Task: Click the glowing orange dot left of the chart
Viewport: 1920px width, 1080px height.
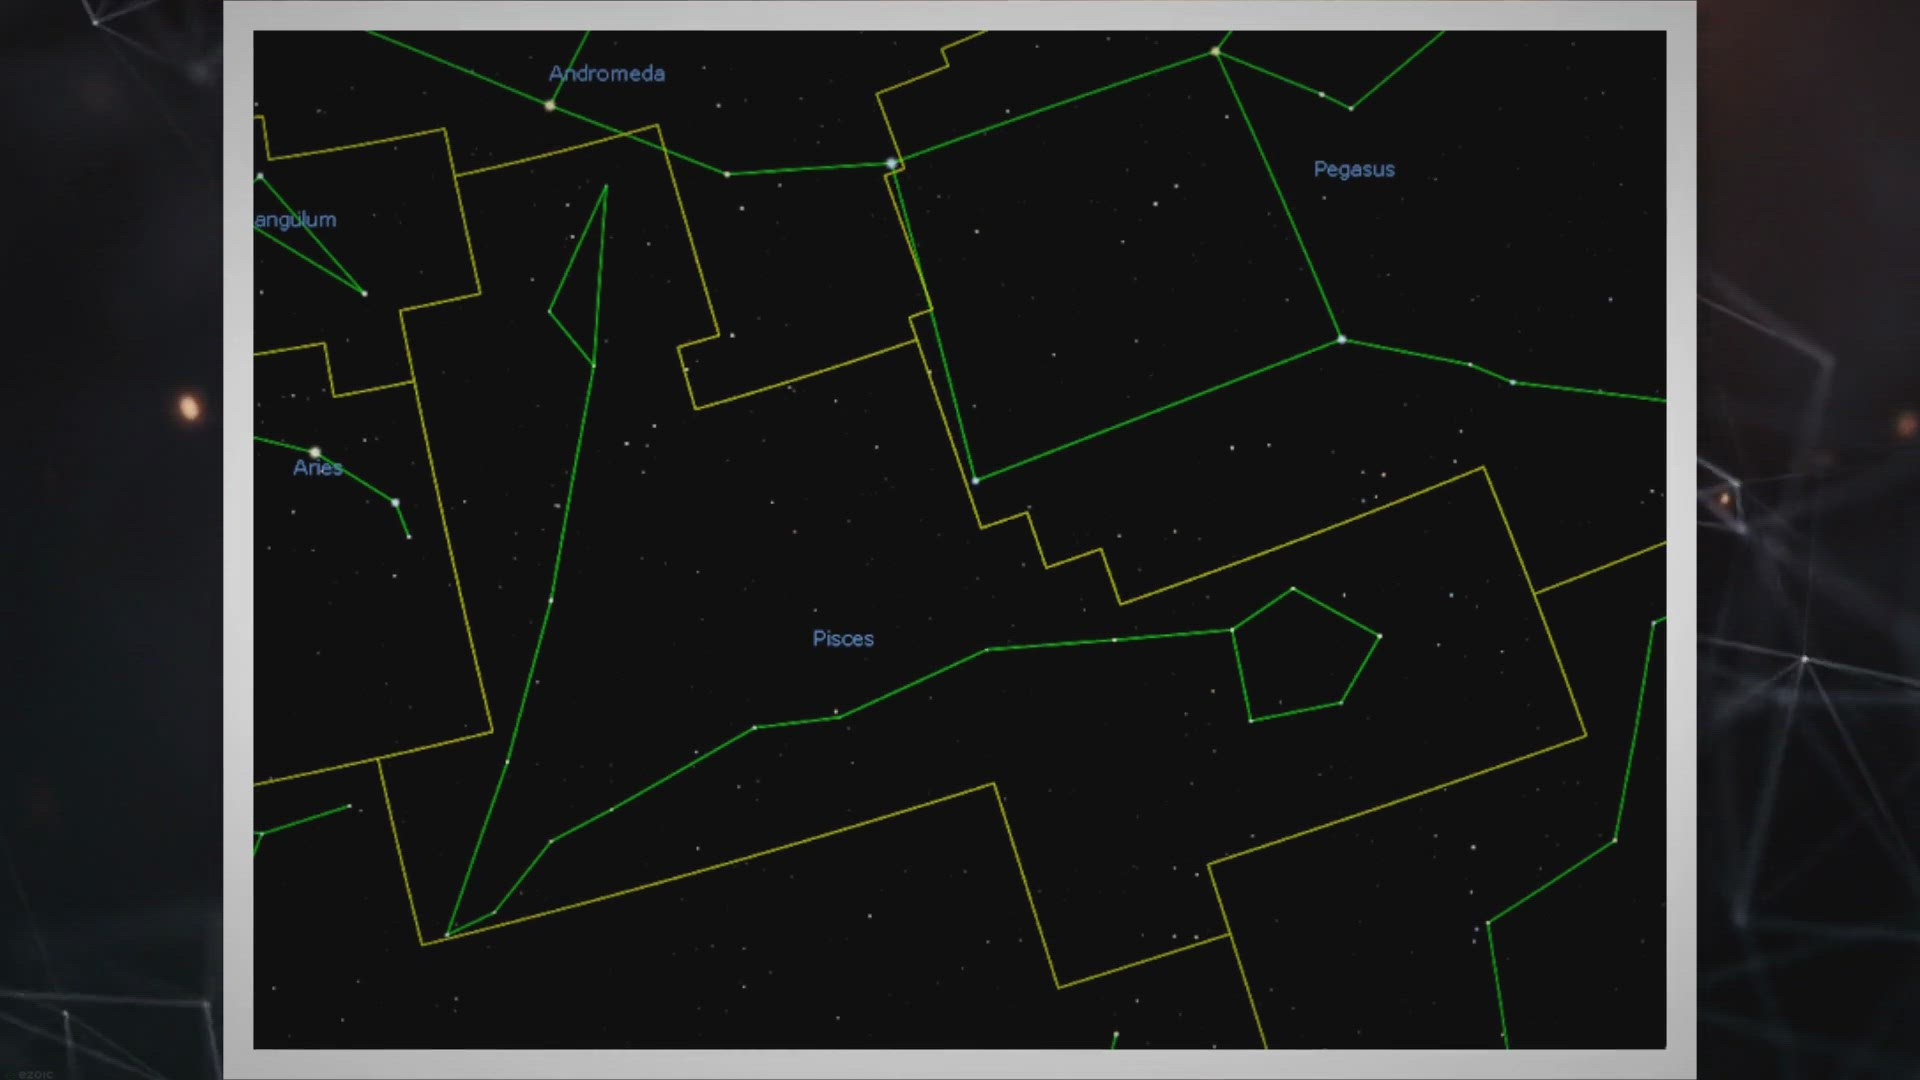Action: pyautogui.click(x=188, y=407)
